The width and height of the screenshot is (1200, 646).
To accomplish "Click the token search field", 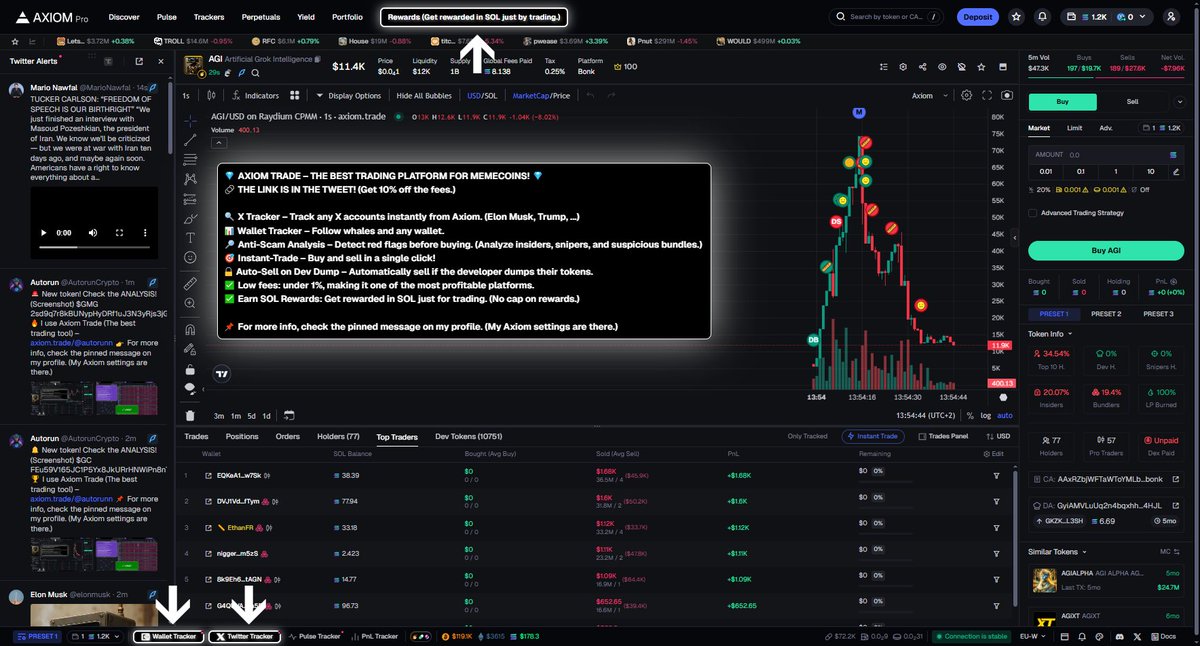I will 886,17.
